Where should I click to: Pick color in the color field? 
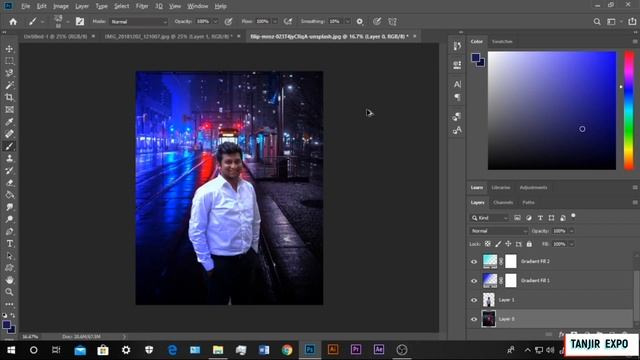click(552, 110)
